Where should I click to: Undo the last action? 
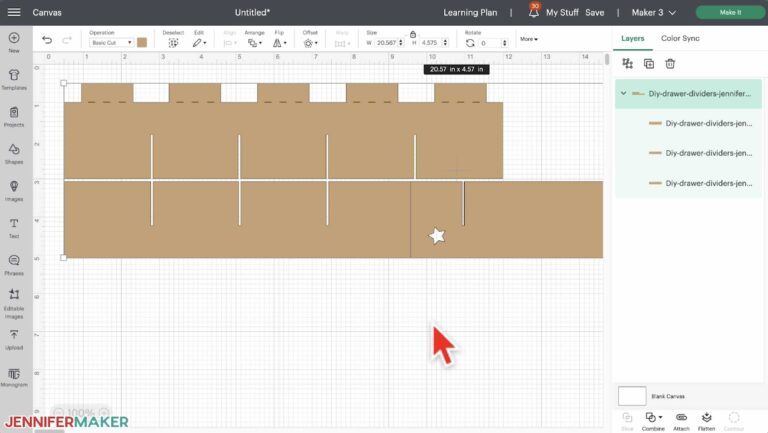[x=47, y=40]
